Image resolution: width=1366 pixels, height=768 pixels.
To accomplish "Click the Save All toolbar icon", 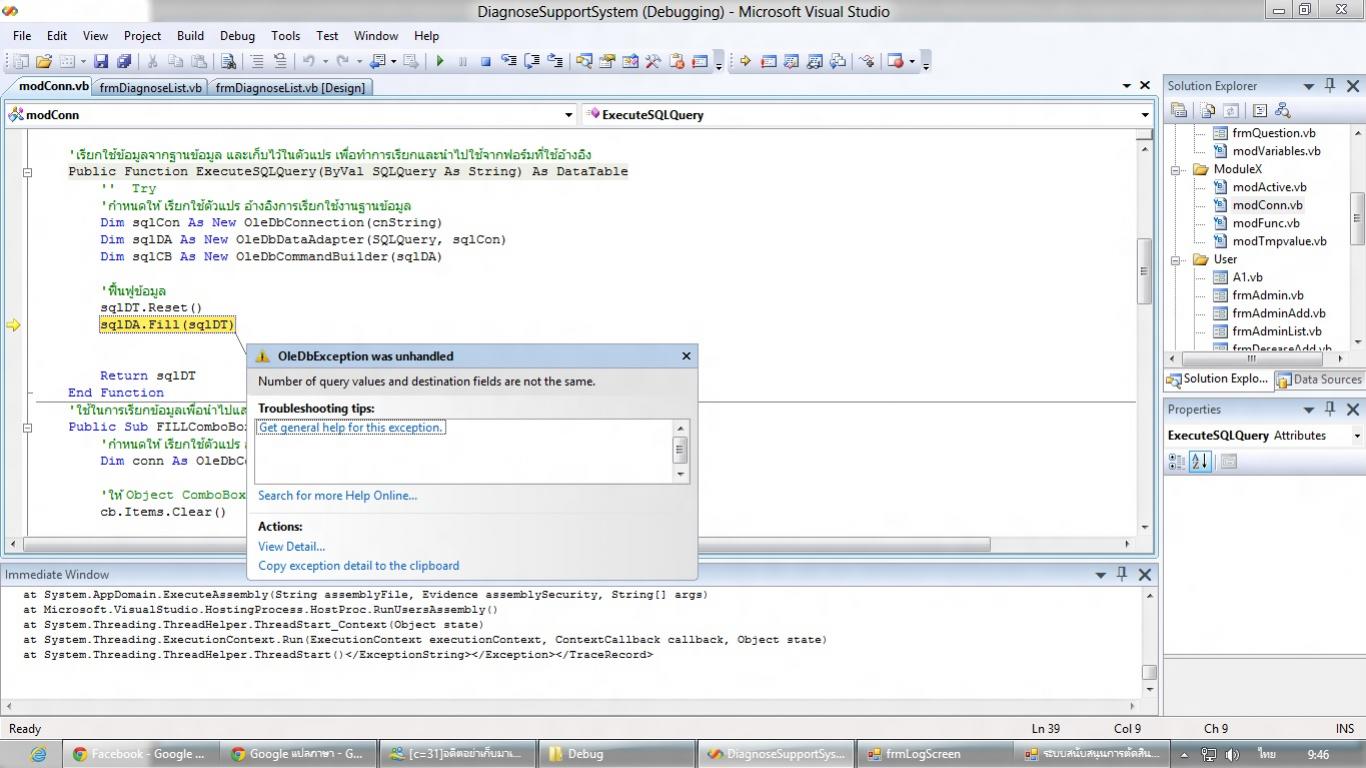I will 124,61.
